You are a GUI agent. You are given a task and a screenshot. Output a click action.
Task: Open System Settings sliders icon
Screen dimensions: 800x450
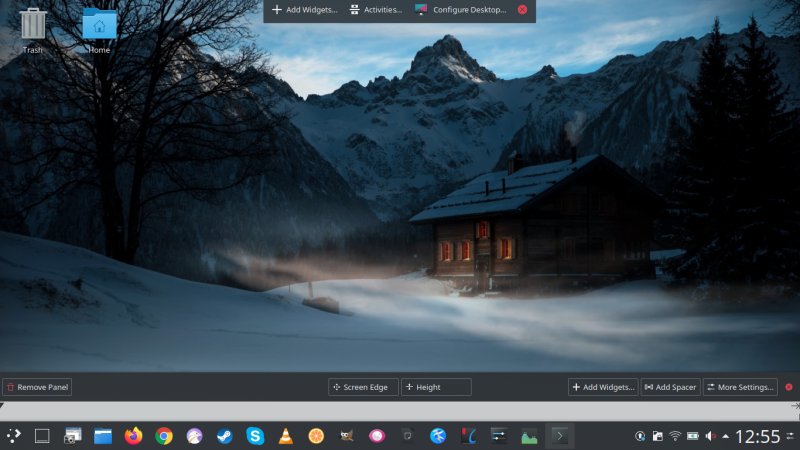click(x=498, y=436)
